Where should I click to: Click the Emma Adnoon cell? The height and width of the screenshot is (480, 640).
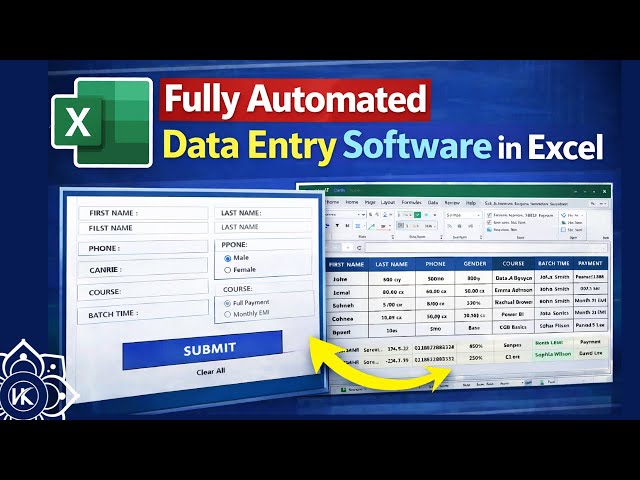coord(513,290)
